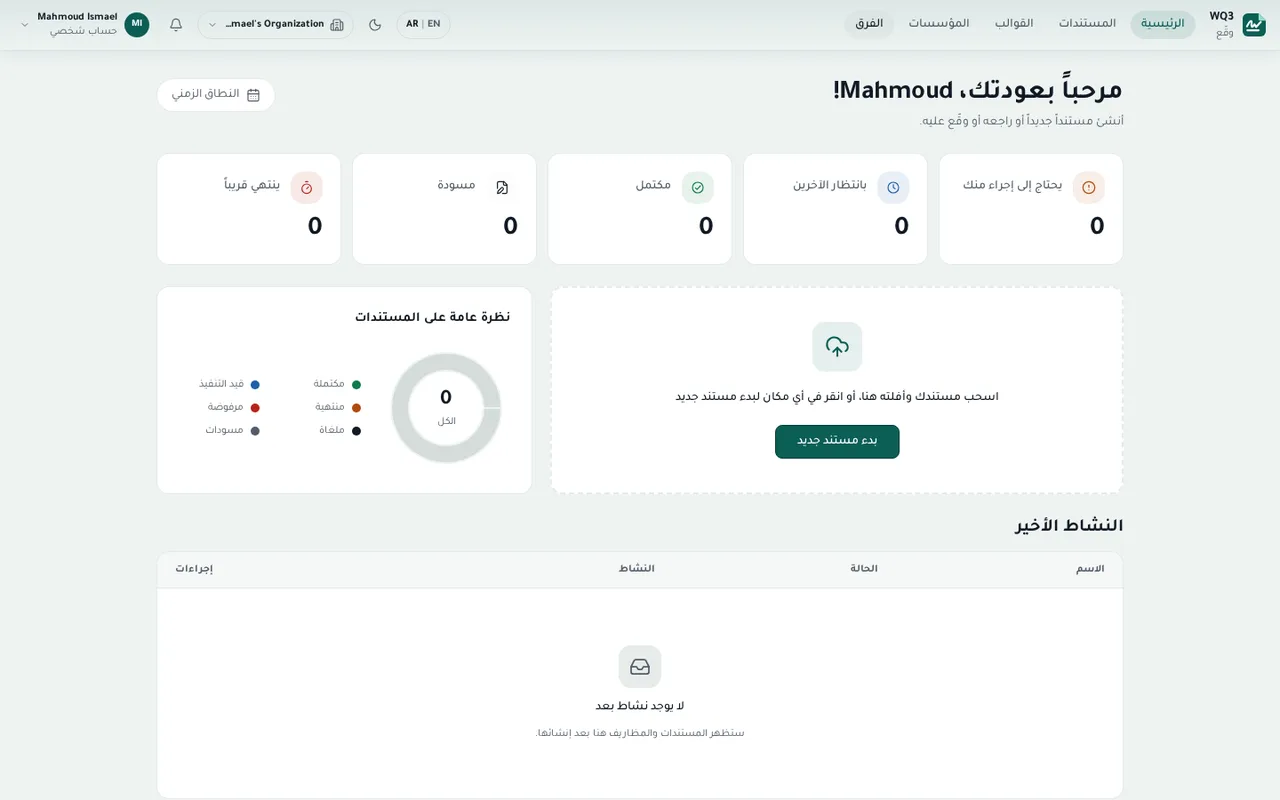1280x800 pixels.
Task: Click the donut chart in documents overview
Action: click(x=446, y=408)
